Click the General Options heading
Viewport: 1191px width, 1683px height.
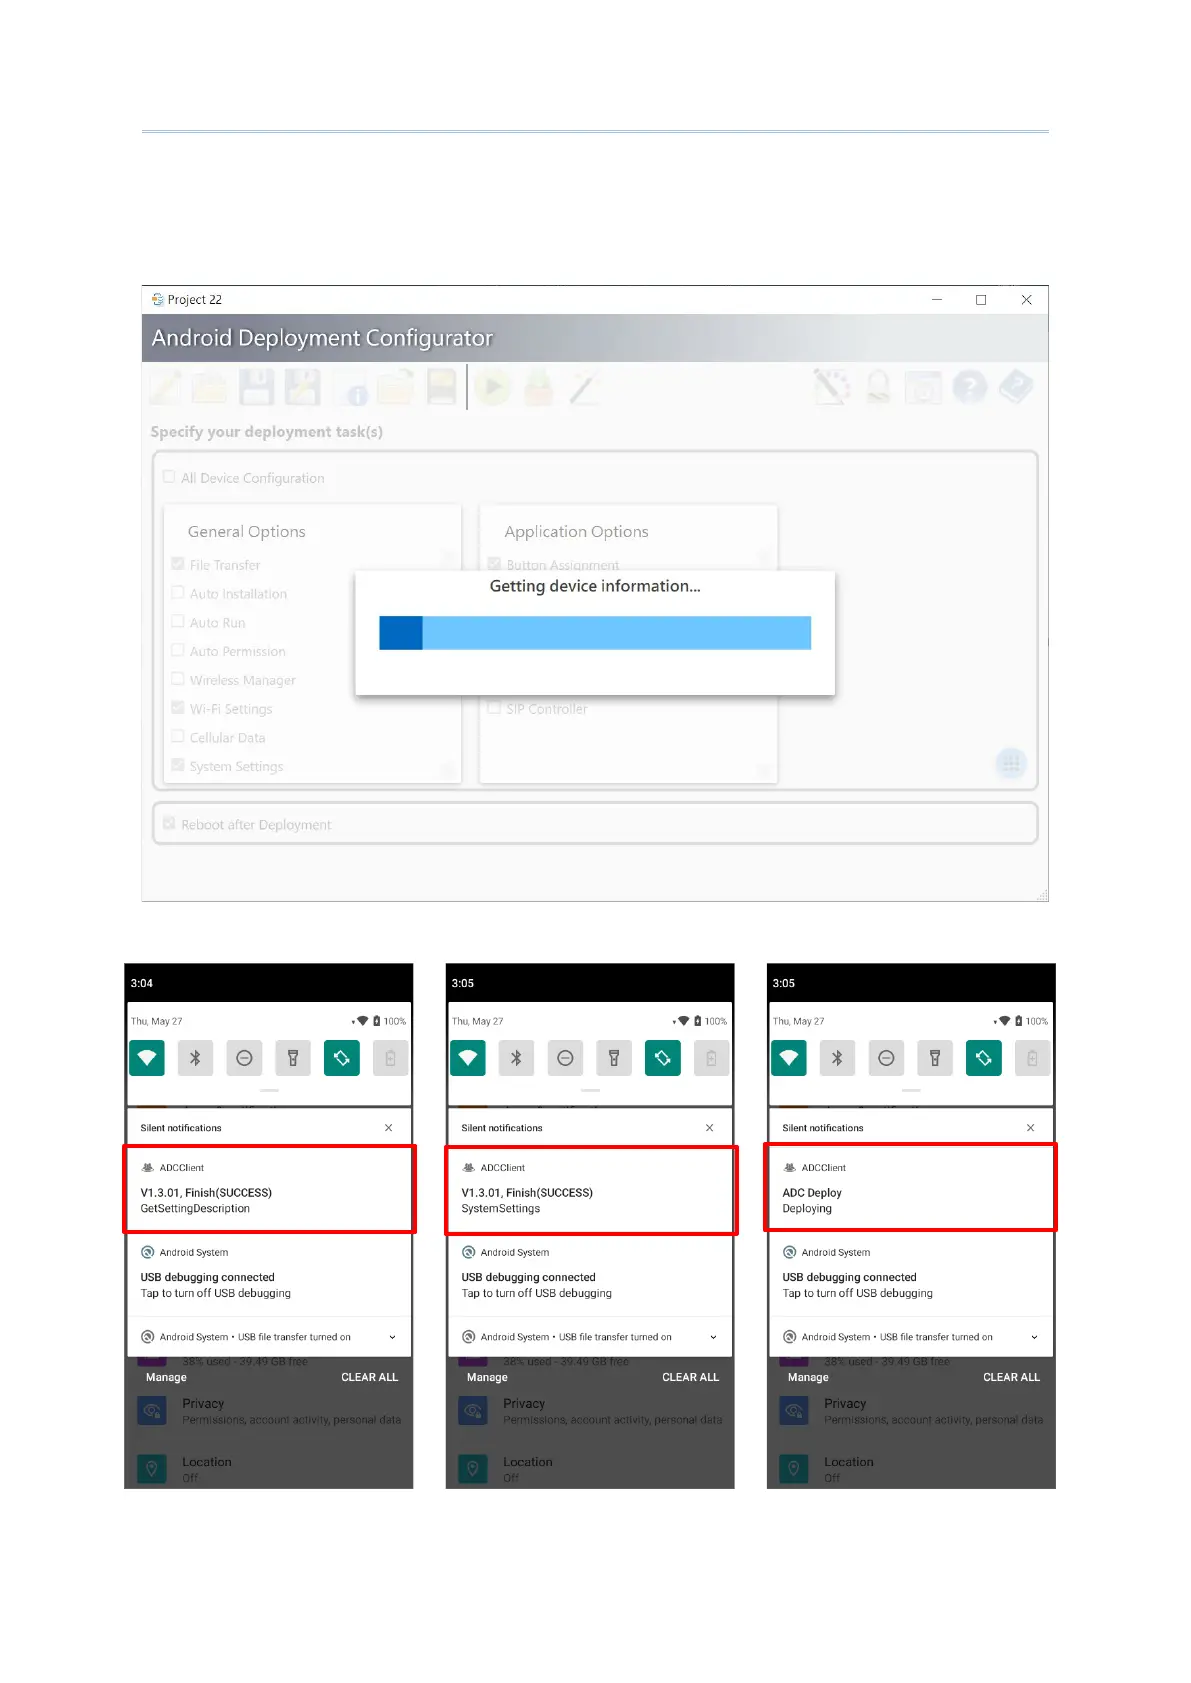[x=247, y=532]
